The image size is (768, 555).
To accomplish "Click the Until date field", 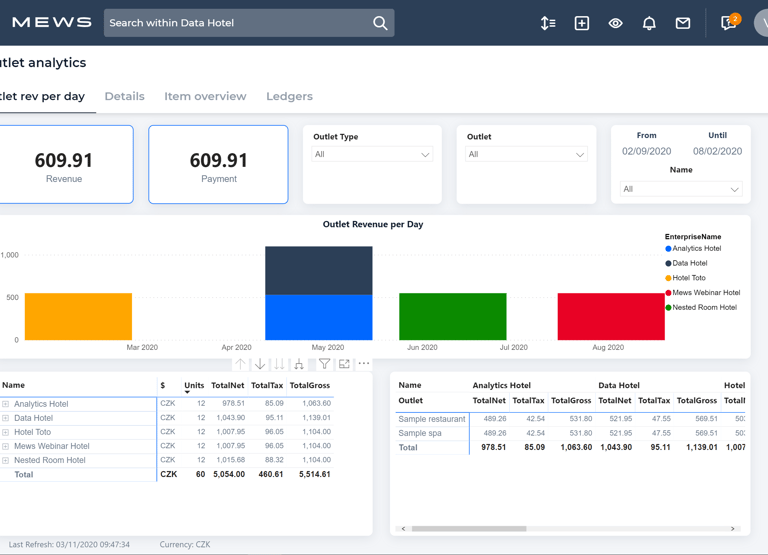I will tap(717, 151).
